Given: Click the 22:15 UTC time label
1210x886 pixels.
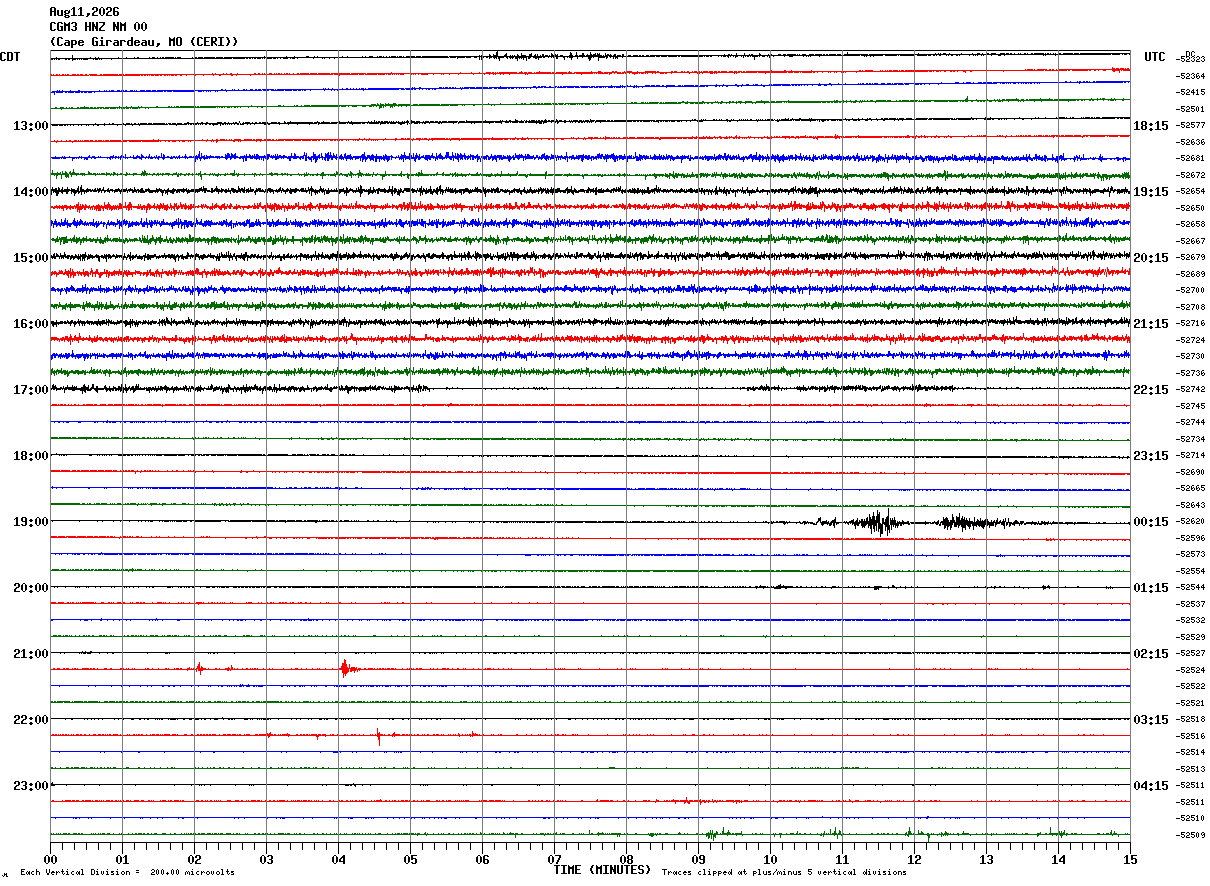Looking at the screenshot, I should [x=1151, y=390].
